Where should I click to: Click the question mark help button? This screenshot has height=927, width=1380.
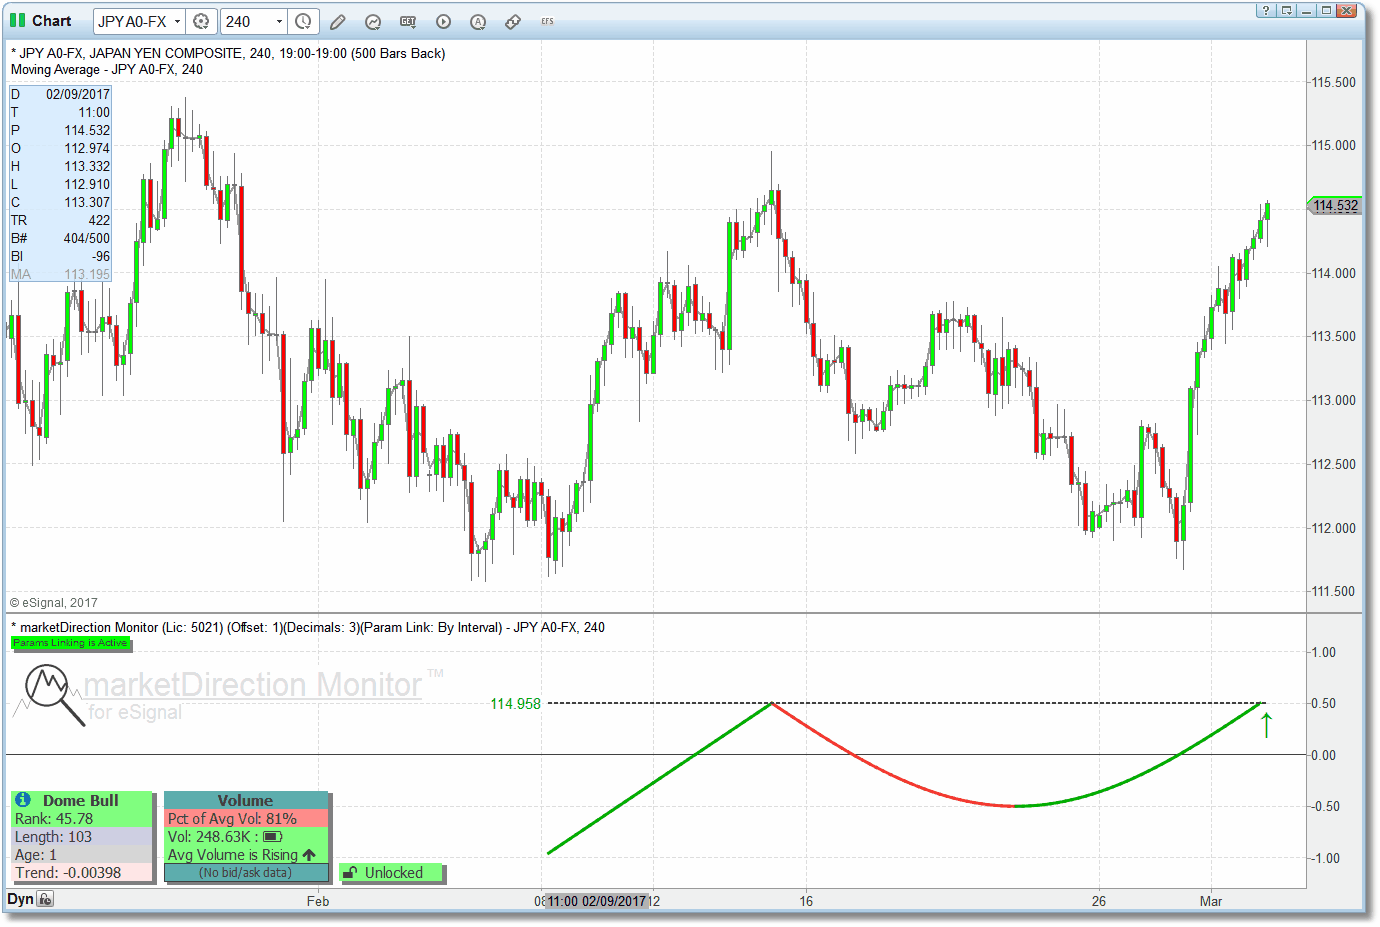[x=1266, y=10]
